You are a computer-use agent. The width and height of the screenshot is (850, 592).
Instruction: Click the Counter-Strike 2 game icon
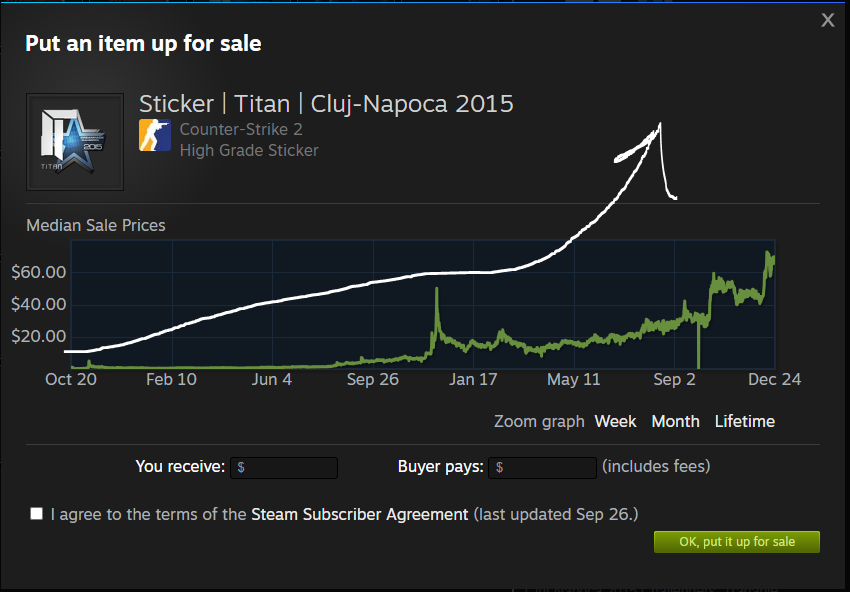[155, 135]
